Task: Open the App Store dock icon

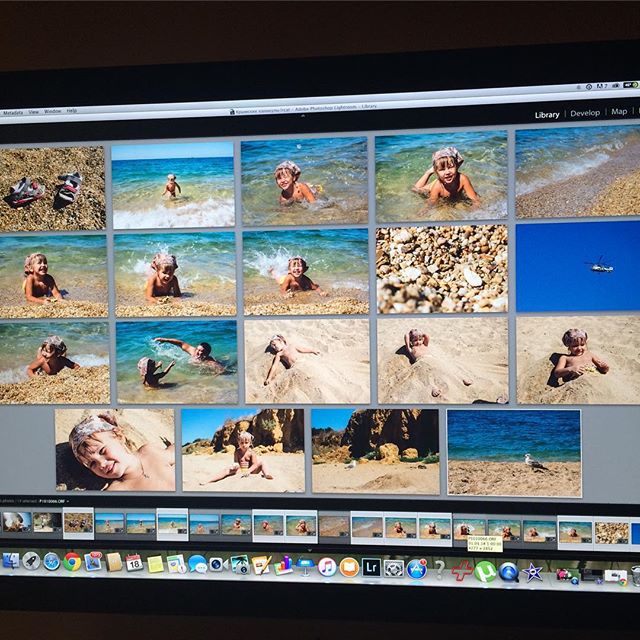Action: click(x=417, y=568)
